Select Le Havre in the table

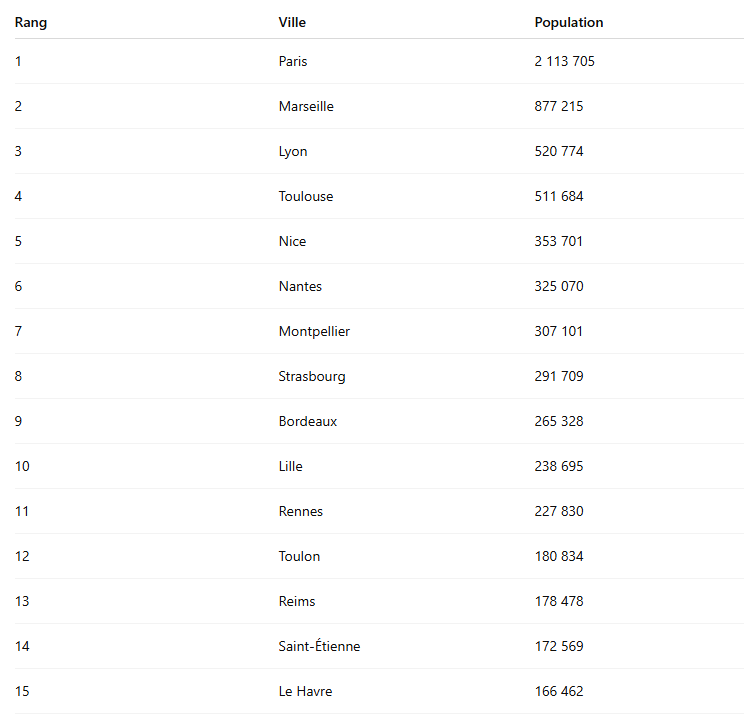tap(305, 691)
